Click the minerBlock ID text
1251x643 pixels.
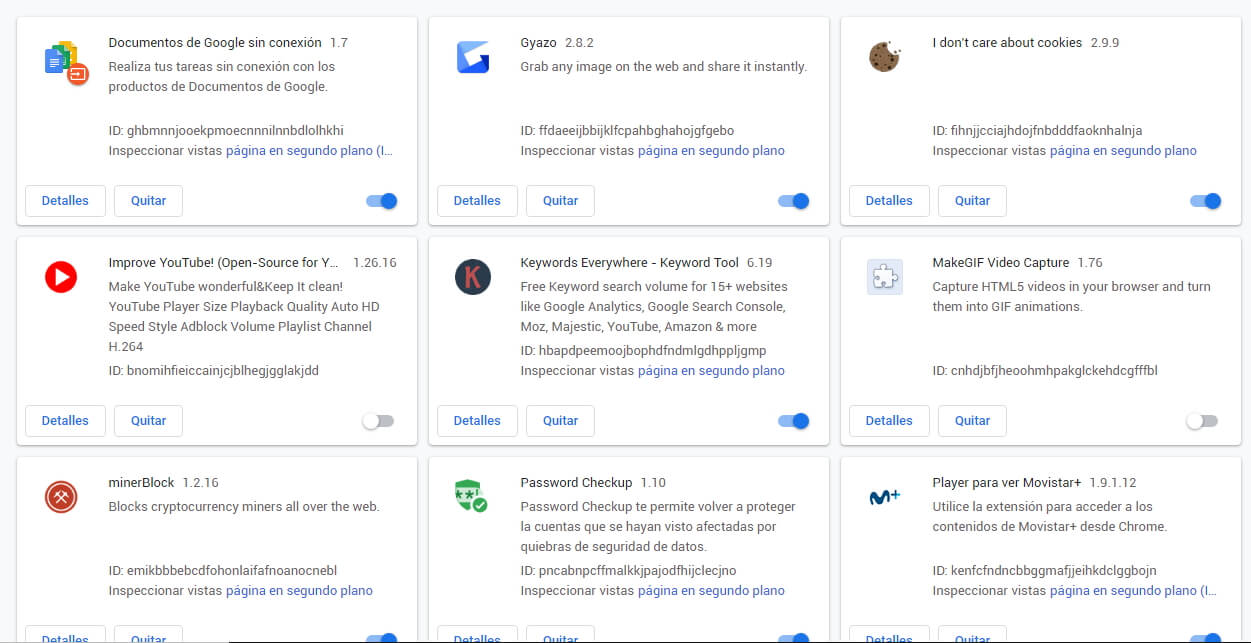tap(223, 571)
